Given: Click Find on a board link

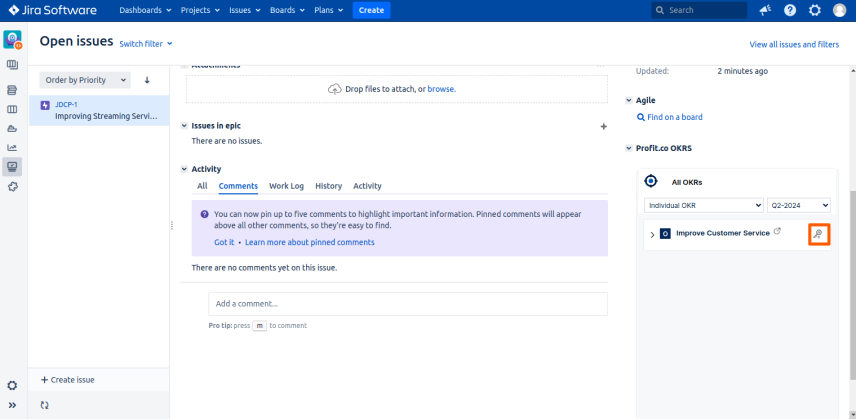Looking at the screenshot, I should click(x=675, y=117).
